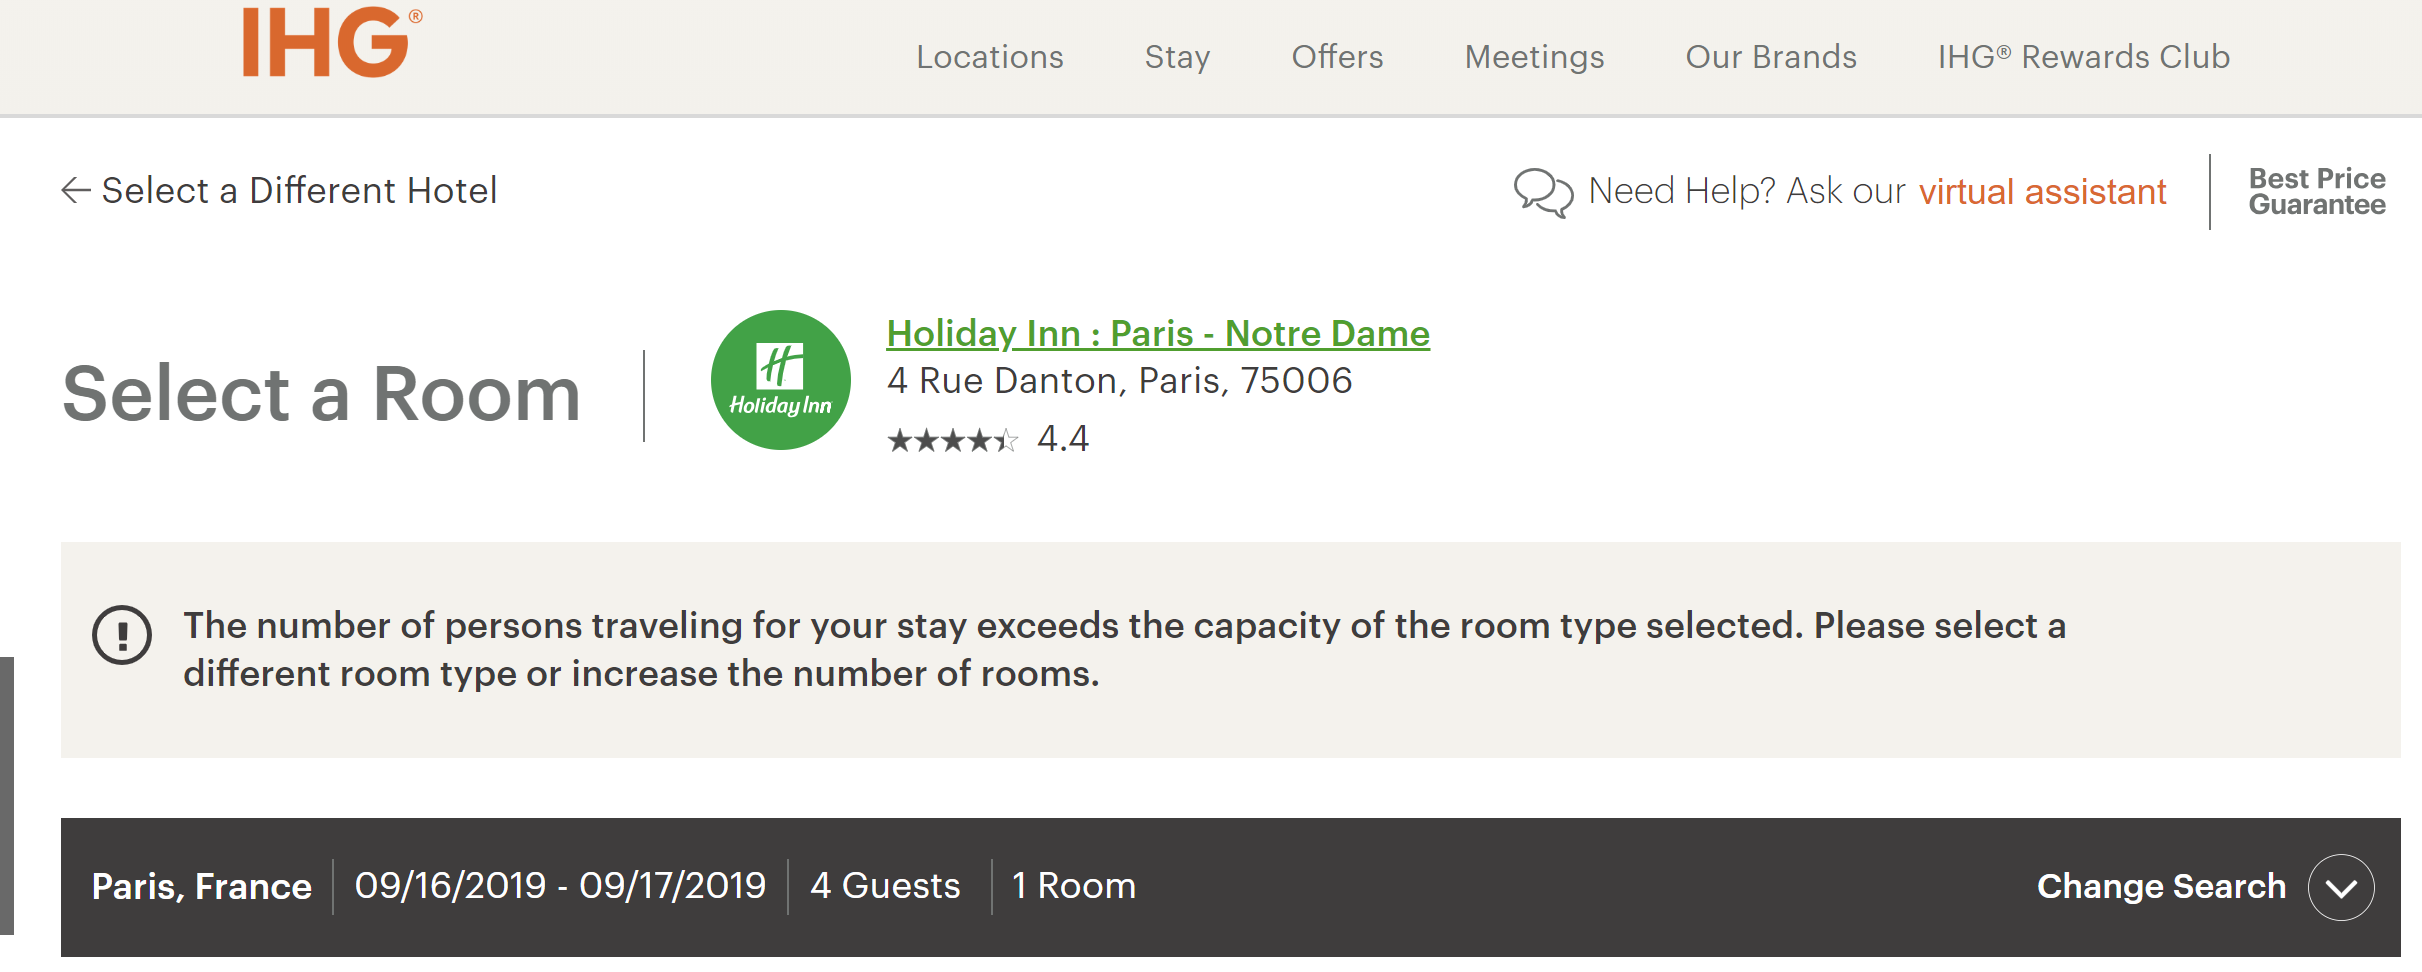The height and width of the screenshot is (972, 2422).
Task: Open the virtual assistant link
Action: coord(2042,191)
